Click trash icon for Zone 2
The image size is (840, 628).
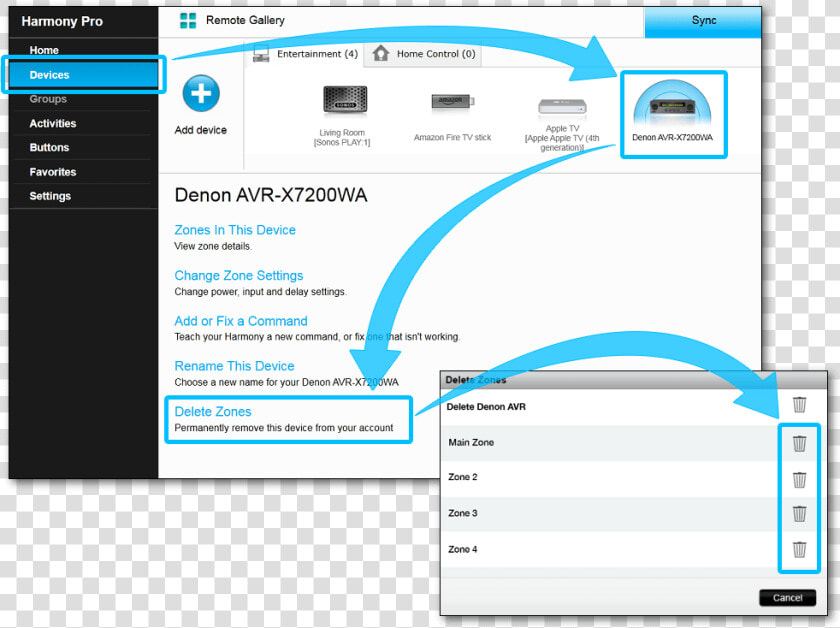coord(799,480)
